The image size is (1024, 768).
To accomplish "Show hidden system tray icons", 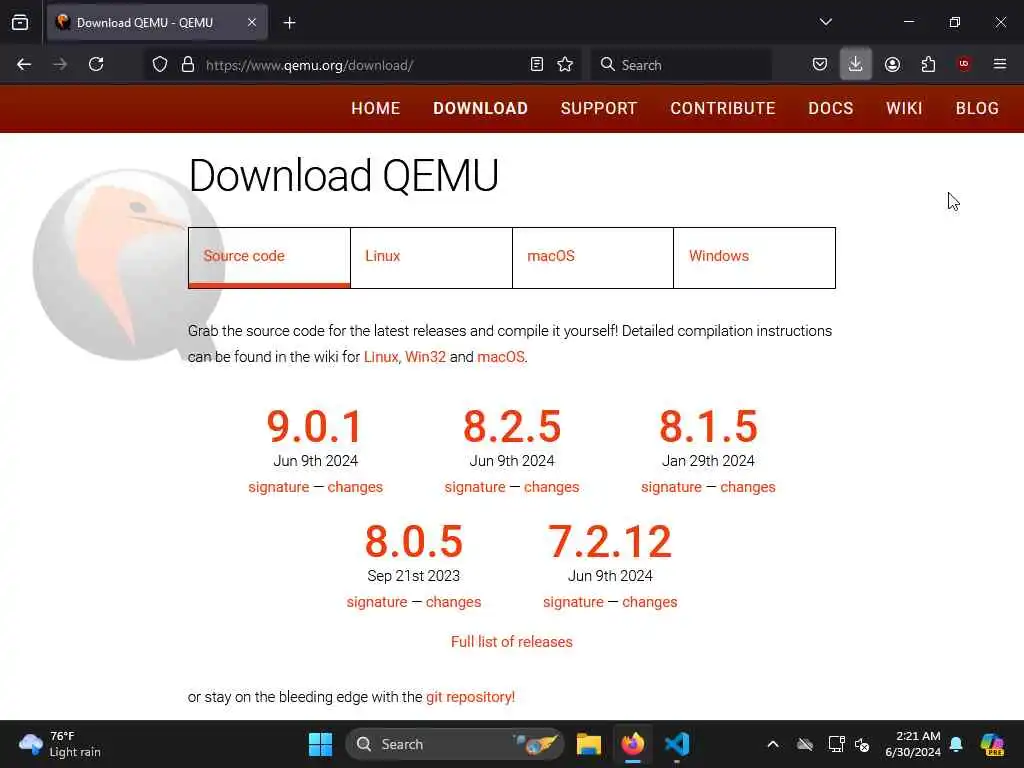I will click(x=773, y=744).
